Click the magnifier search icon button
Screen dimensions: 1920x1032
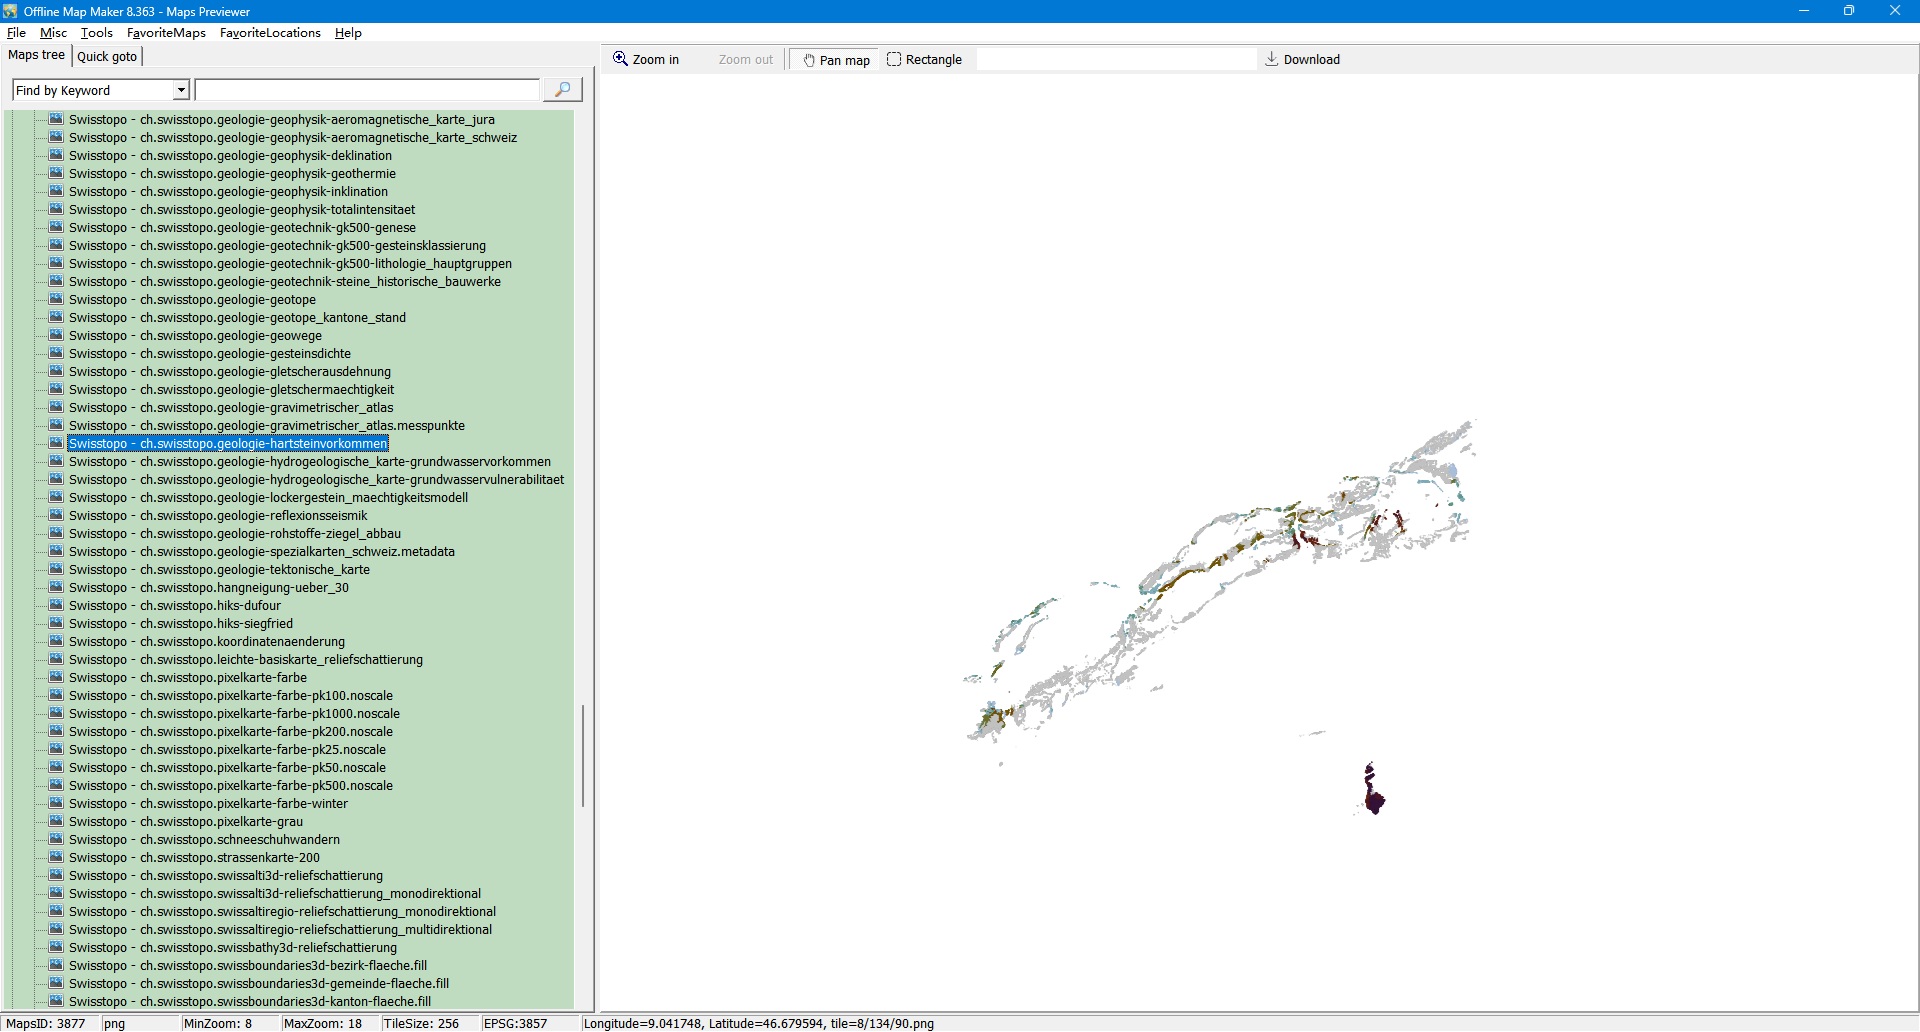562,90
